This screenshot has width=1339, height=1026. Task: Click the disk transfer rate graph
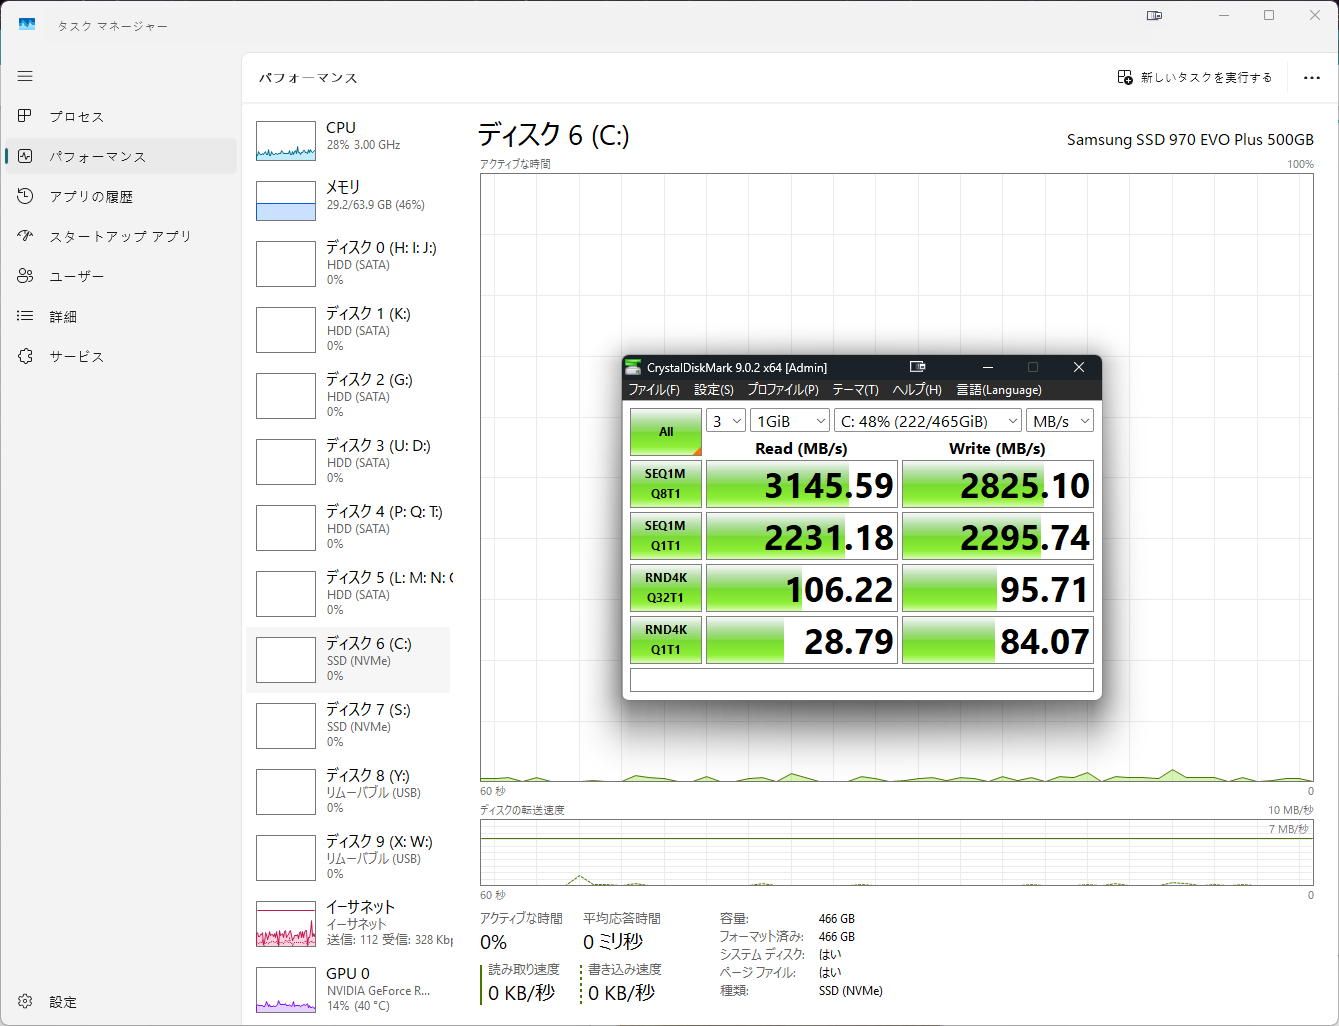tap(897, 853)
